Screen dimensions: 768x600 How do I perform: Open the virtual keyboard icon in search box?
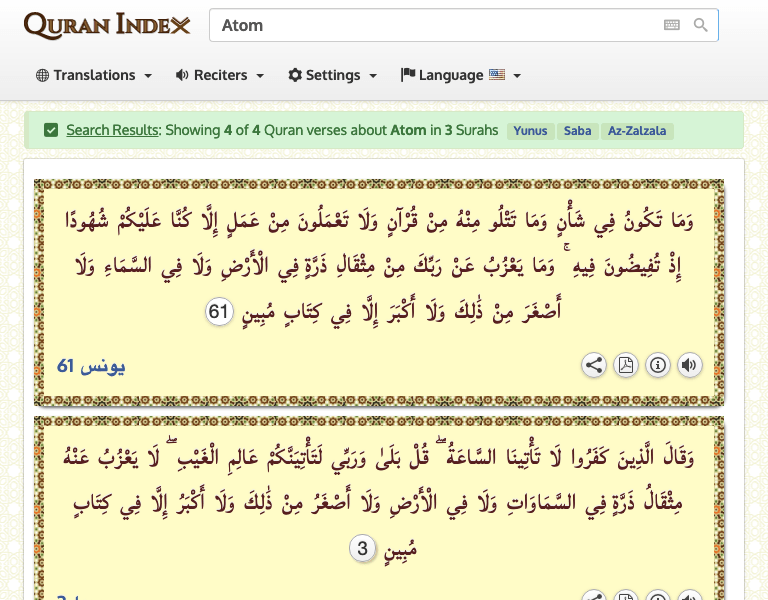(x=671, y=26)
